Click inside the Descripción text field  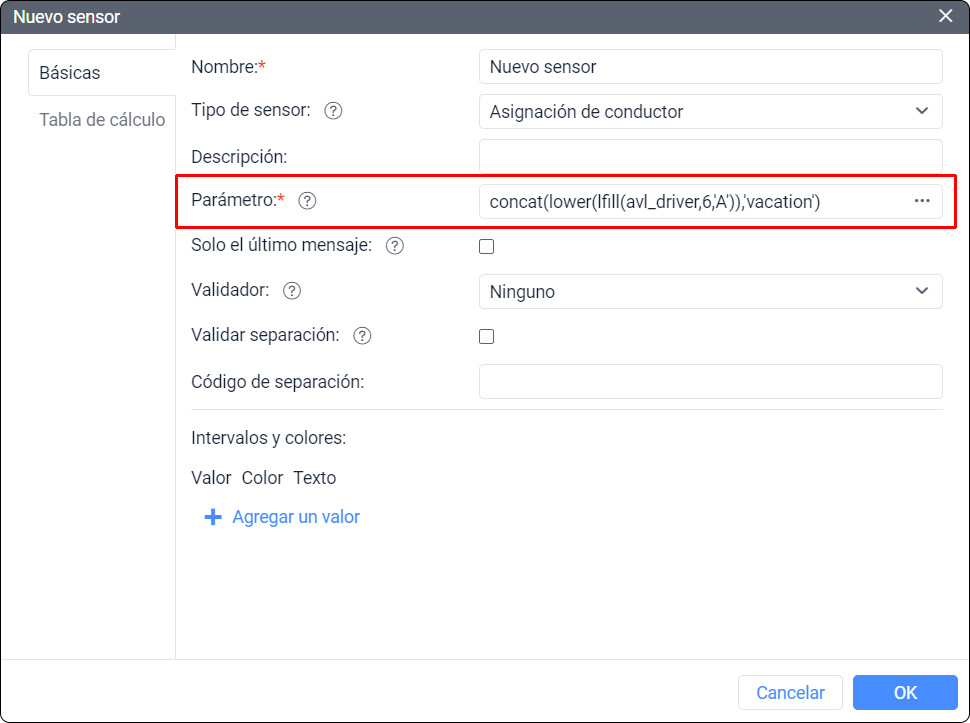click(710, 156)
